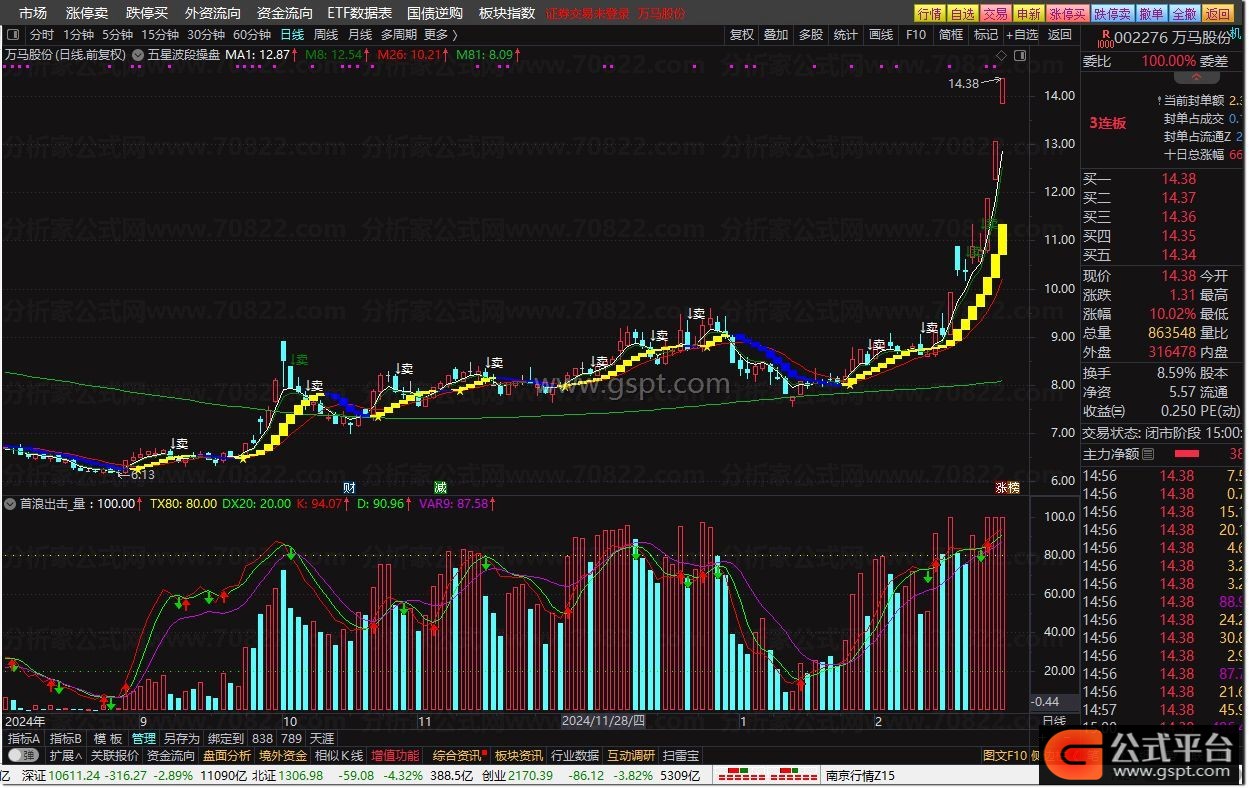Viewport: 1249px width, 788px height.
Task: Open the 板块指数 menu
Action: 507,13
